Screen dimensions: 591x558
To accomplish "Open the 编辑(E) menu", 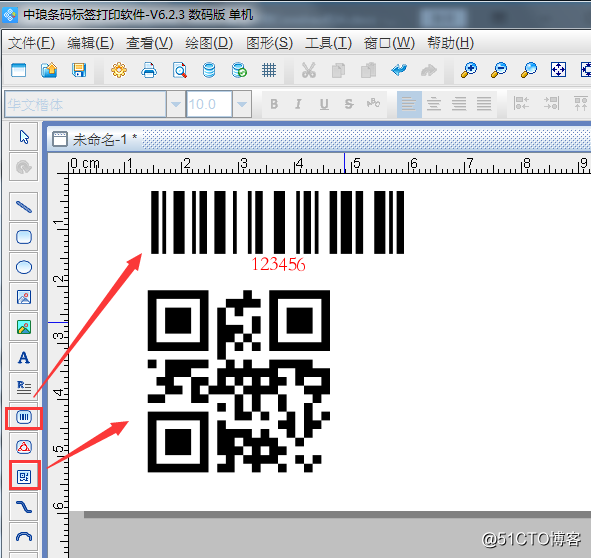I will click(90, 43).
